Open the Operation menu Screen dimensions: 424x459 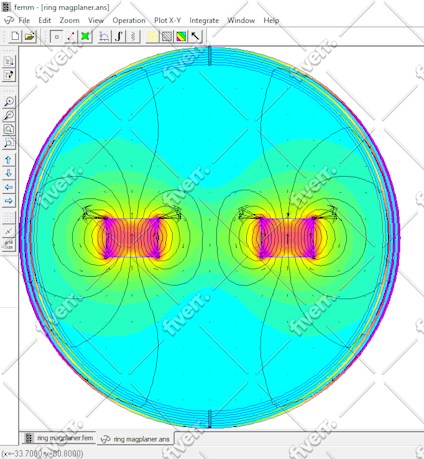(129, 20)
